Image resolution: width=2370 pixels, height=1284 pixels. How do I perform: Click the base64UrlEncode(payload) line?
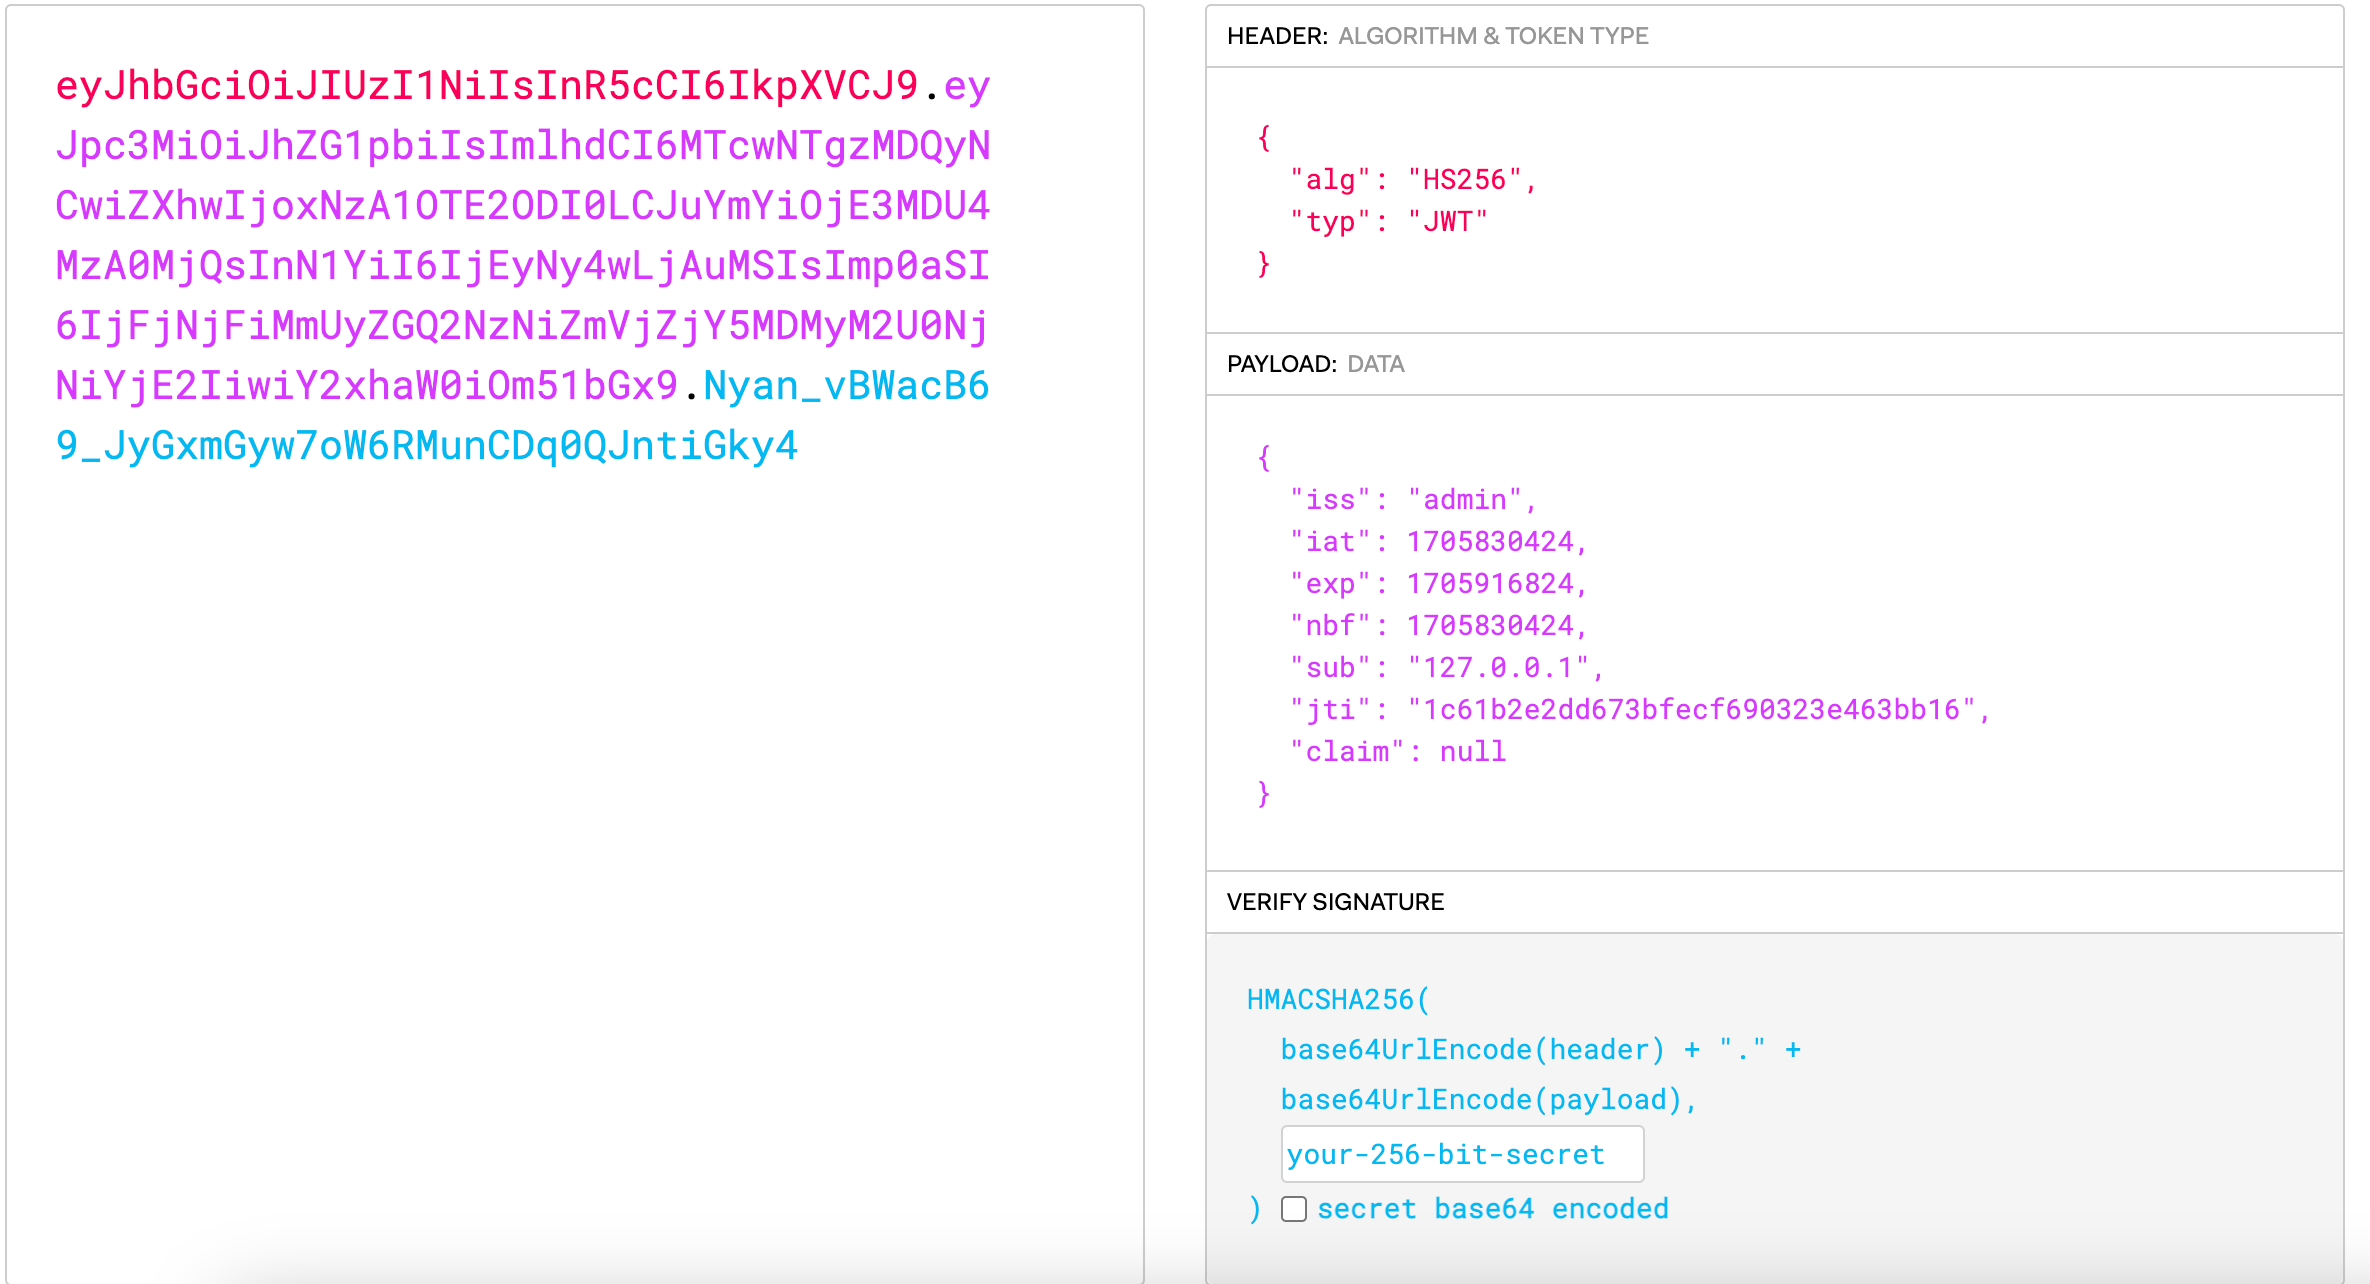[x=1488, y=1100]
